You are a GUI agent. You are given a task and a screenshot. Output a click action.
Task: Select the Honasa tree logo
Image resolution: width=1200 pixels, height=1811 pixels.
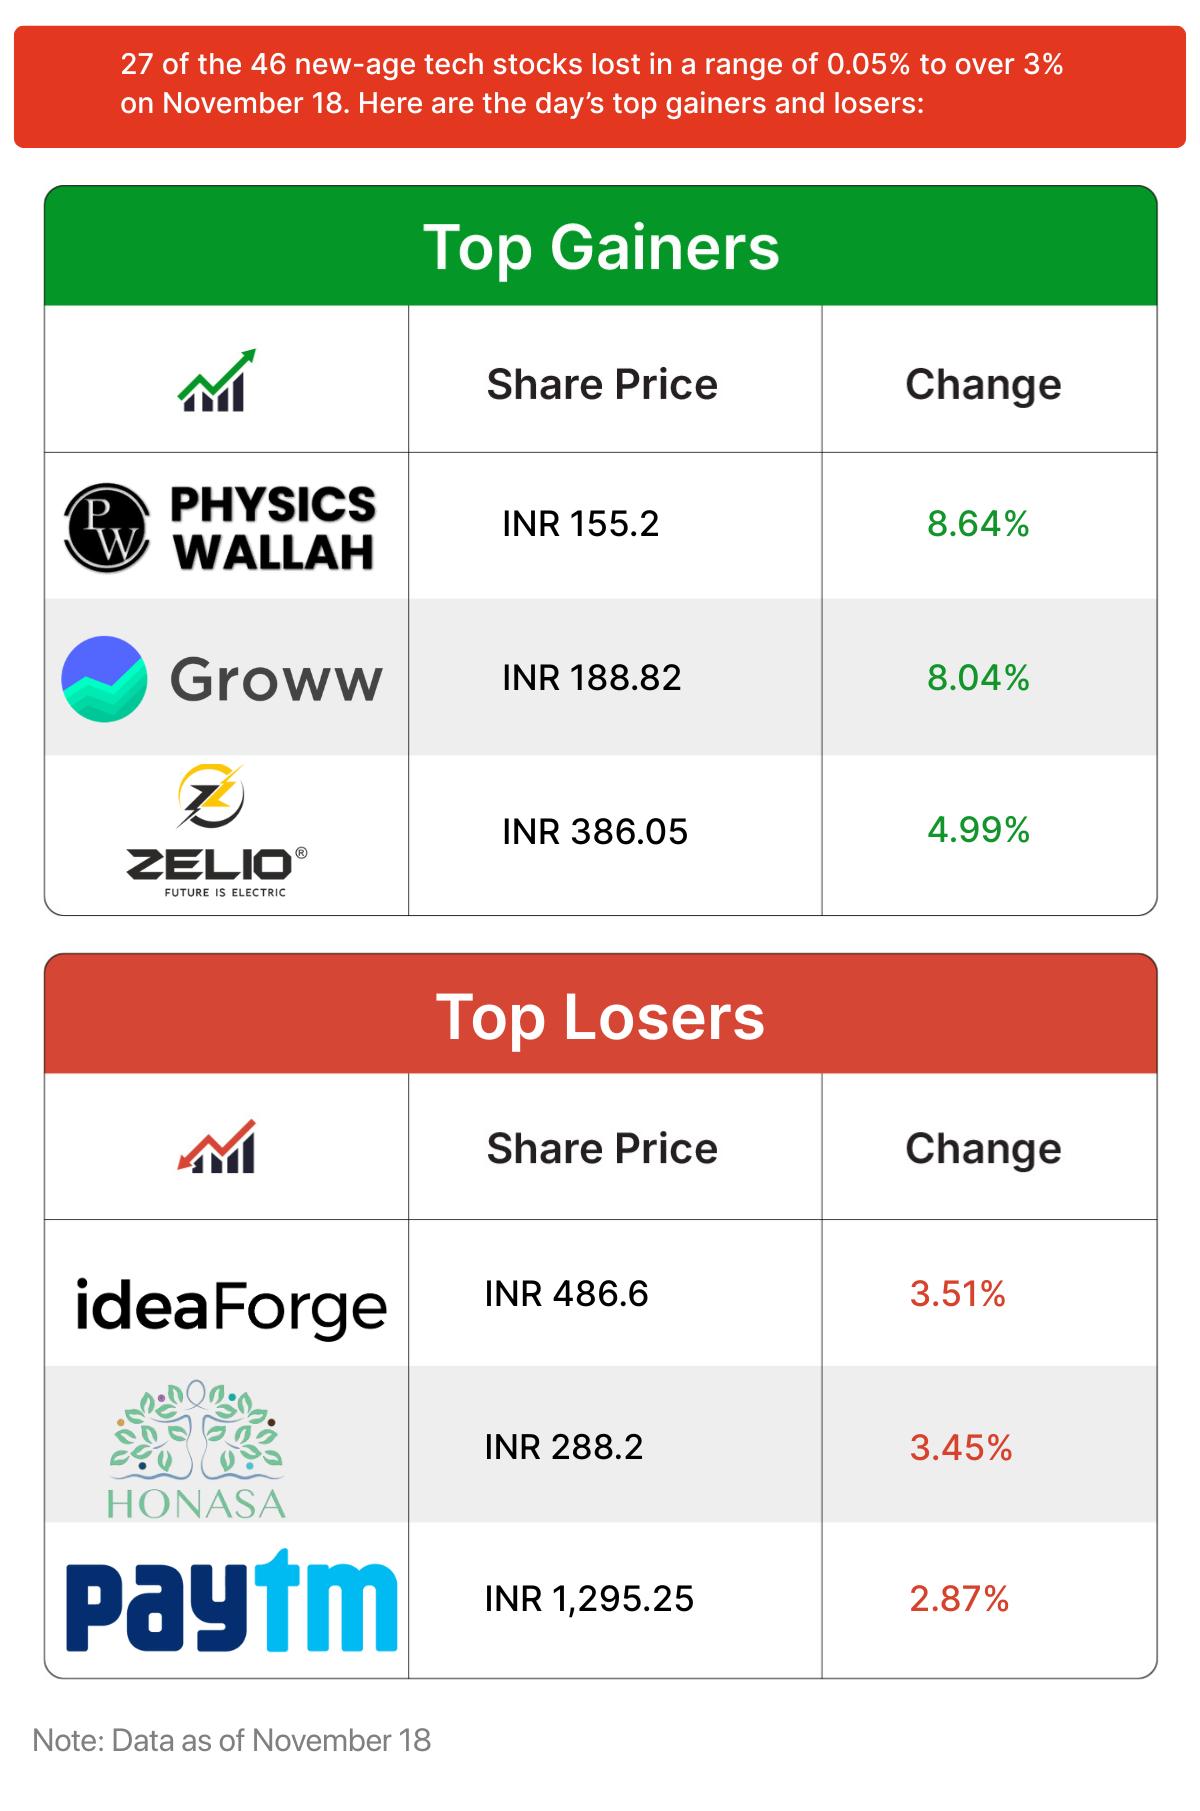(197, 1449)
